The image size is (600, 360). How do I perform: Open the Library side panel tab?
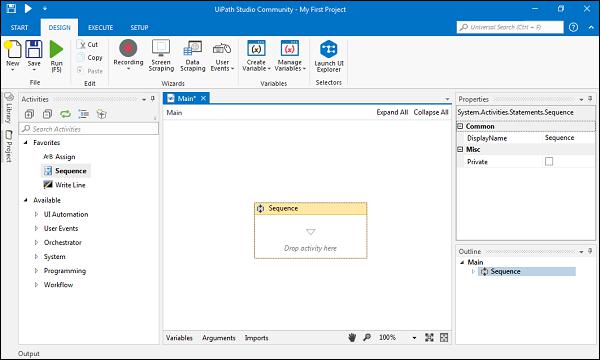9,108
